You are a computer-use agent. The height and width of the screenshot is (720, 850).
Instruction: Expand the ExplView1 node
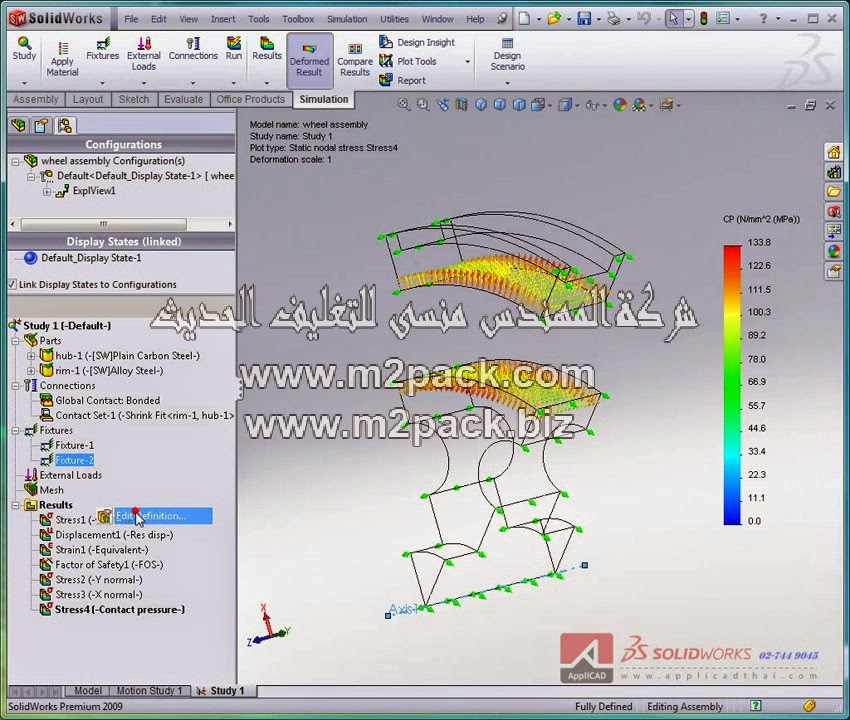tap(47, 191)
